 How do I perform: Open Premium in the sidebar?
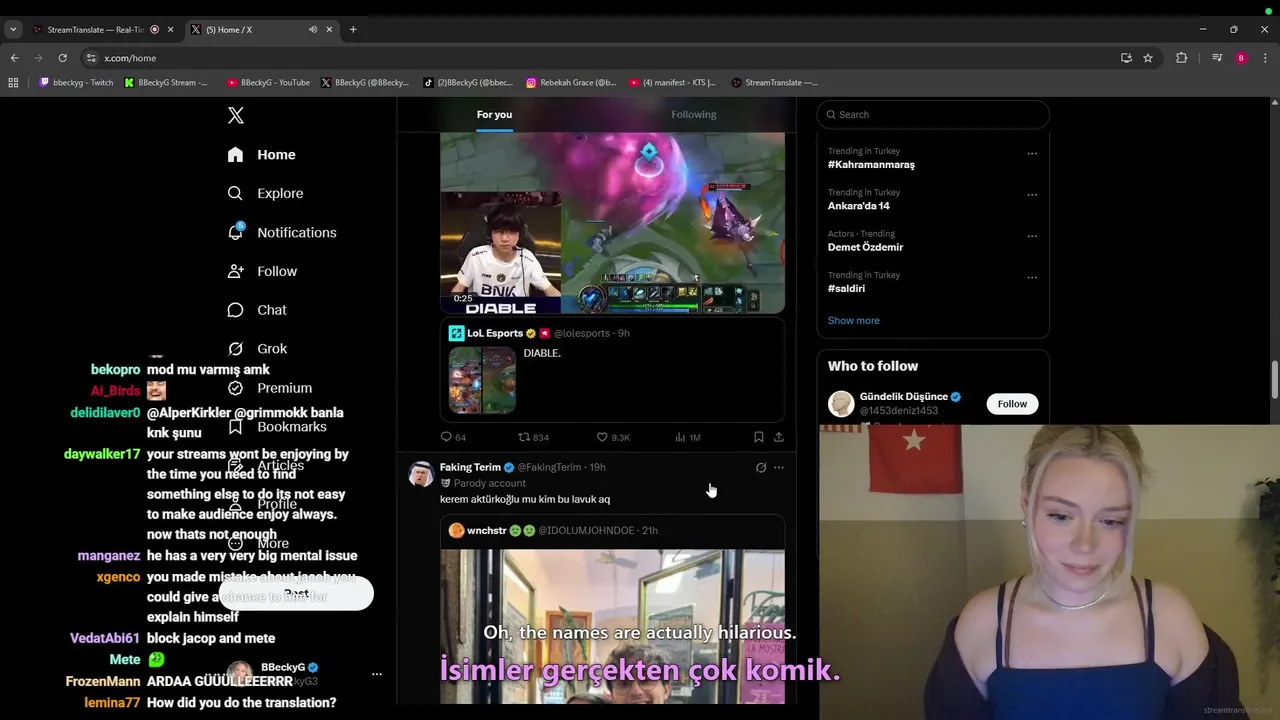point(270,388)
